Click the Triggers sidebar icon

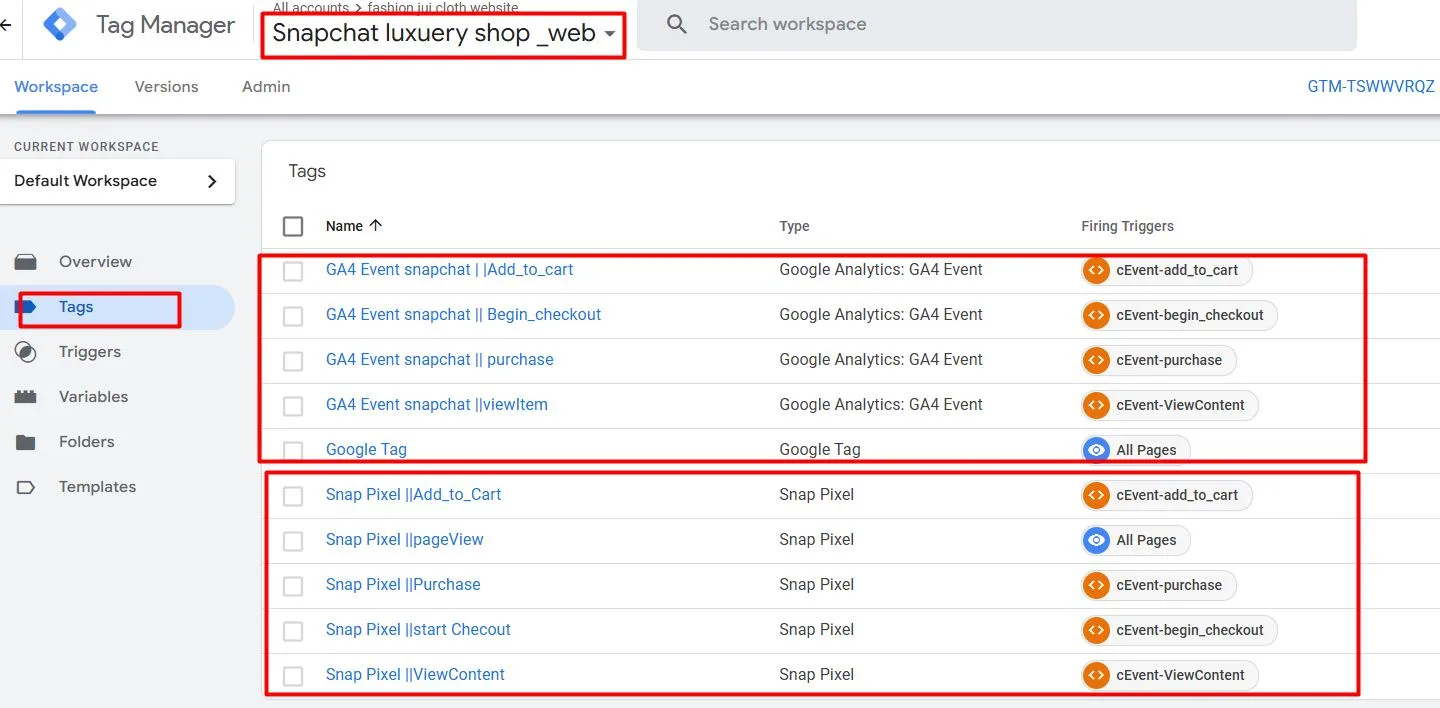point(26,352)
